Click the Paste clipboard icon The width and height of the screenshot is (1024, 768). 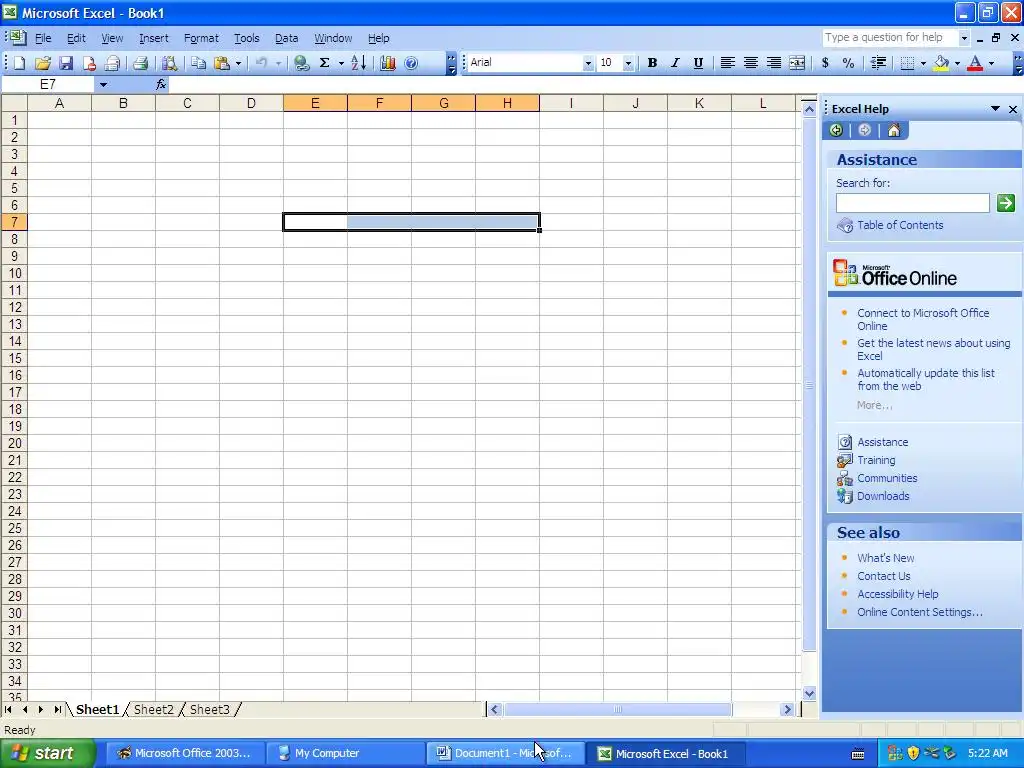click(222, 63)
